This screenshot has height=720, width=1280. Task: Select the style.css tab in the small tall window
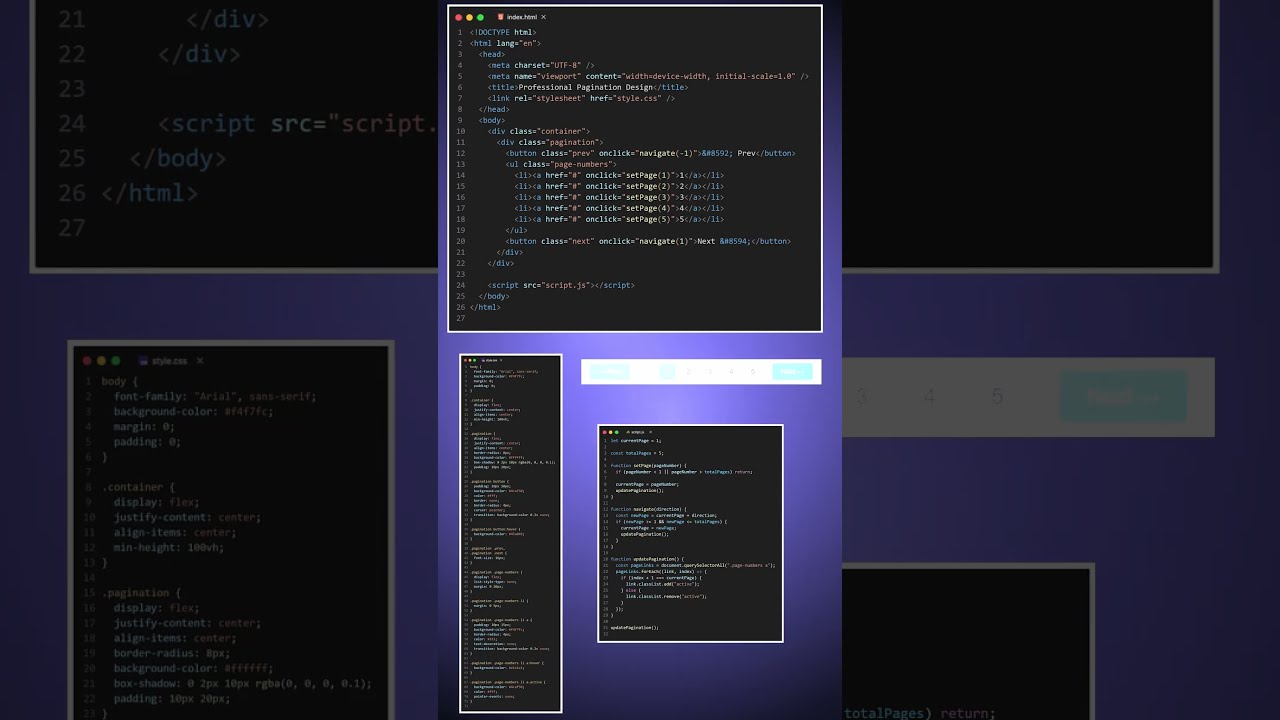[x=490, y=360]
